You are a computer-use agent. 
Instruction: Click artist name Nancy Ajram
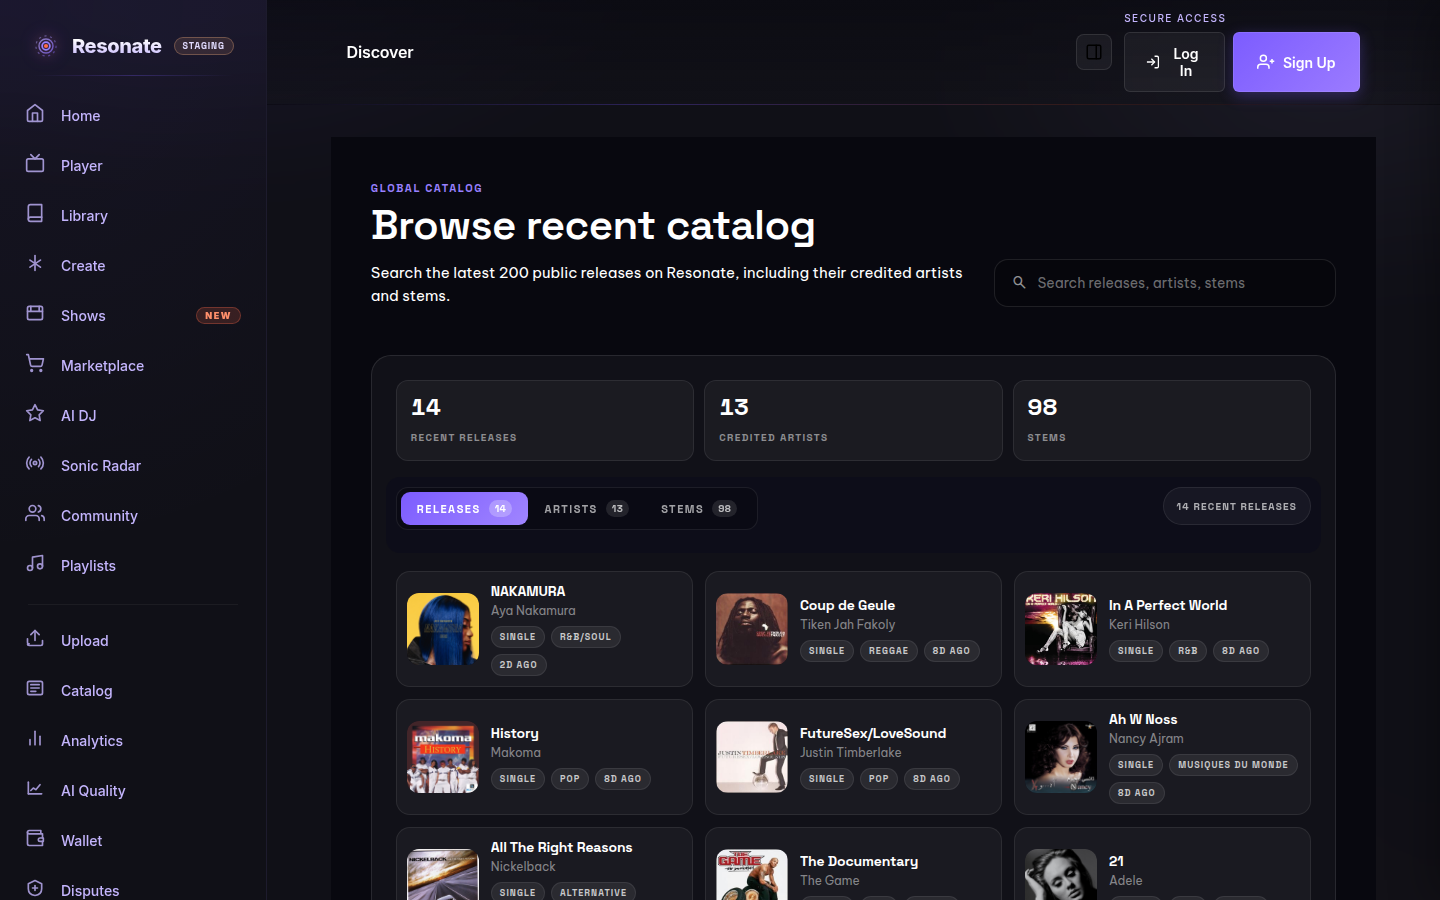click(1146, 738)
